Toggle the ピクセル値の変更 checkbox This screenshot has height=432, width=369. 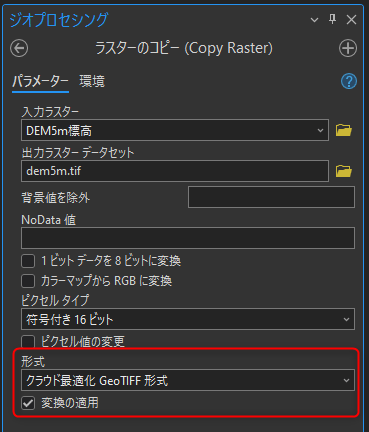(28, 341)
